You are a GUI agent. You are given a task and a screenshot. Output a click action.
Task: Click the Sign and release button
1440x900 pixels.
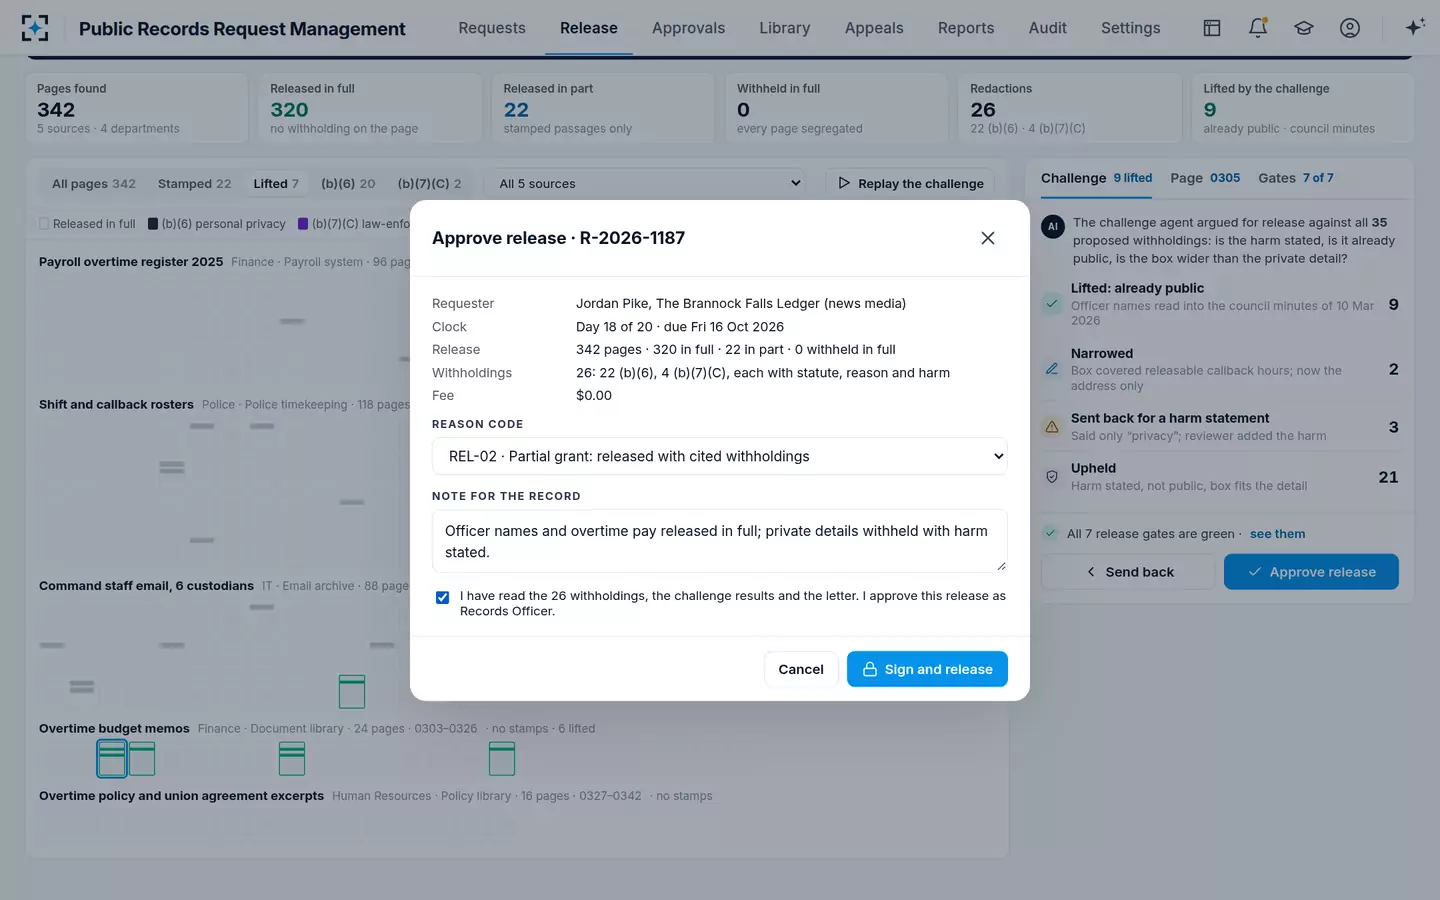[x=927, y=669]
